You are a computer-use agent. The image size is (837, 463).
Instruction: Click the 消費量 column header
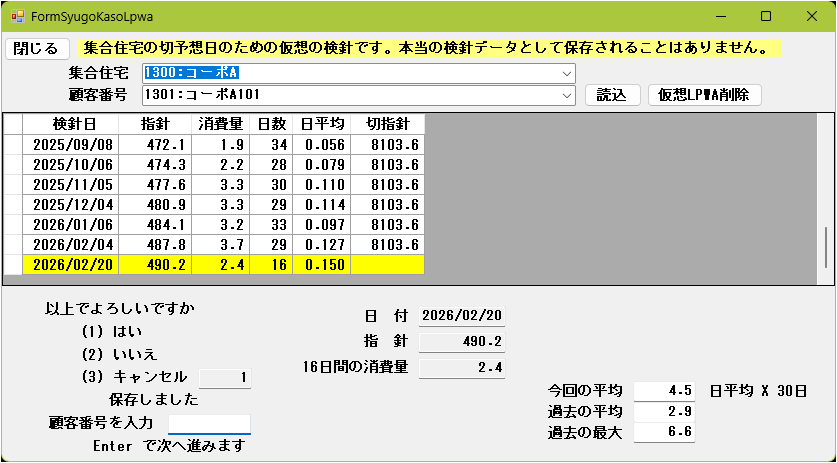(221, 124)
